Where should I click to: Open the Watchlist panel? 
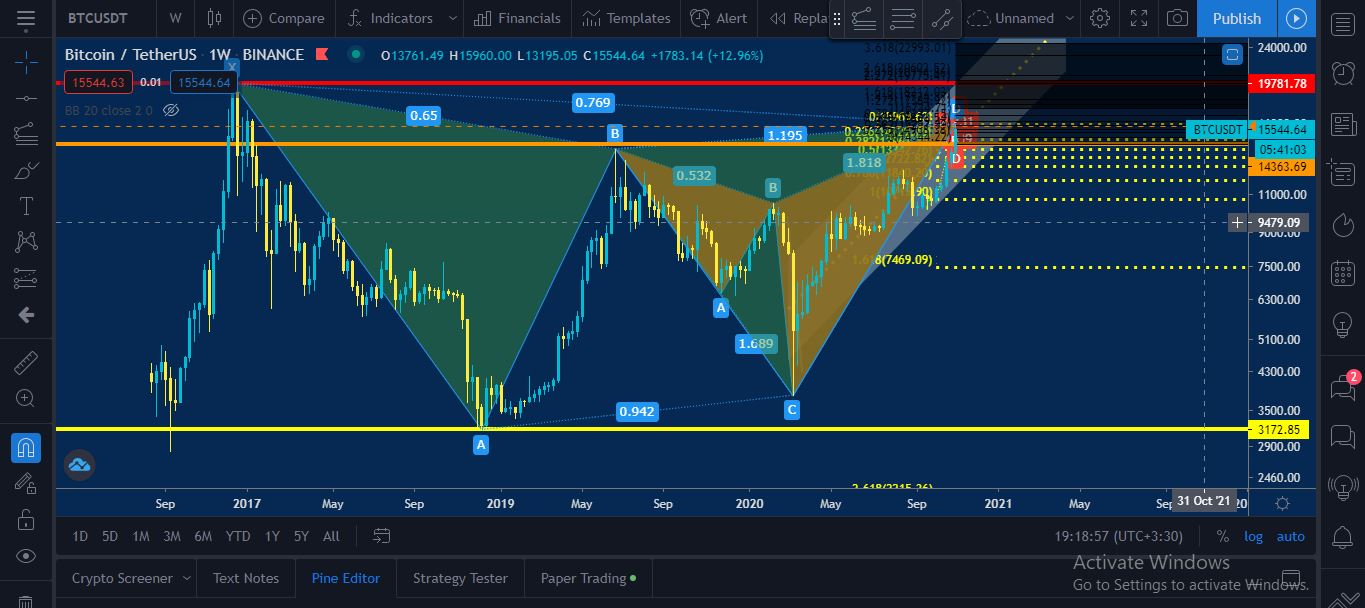click(x=1343, y=24)
